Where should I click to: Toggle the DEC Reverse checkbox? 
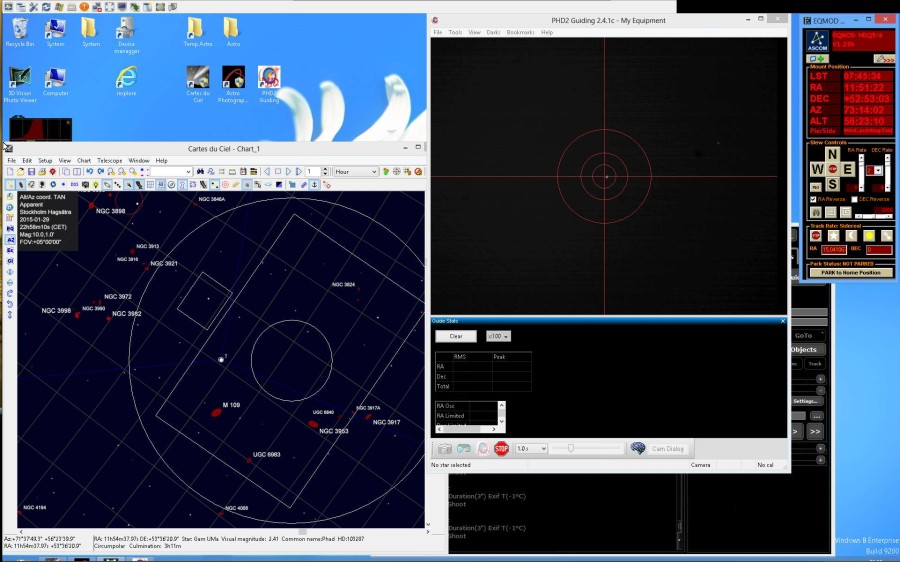[854, 199]
